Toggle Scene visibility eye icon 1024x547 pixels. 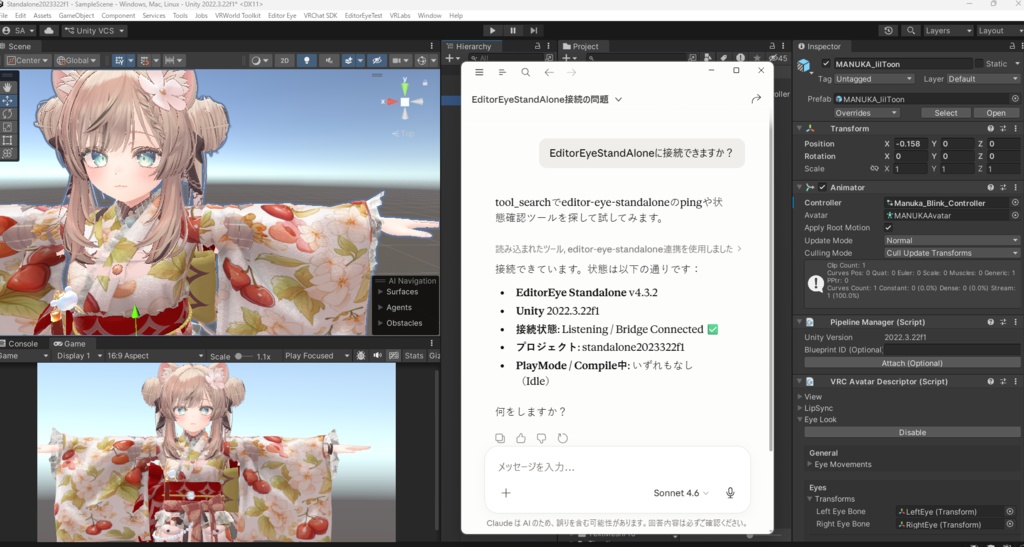point(376,61)
